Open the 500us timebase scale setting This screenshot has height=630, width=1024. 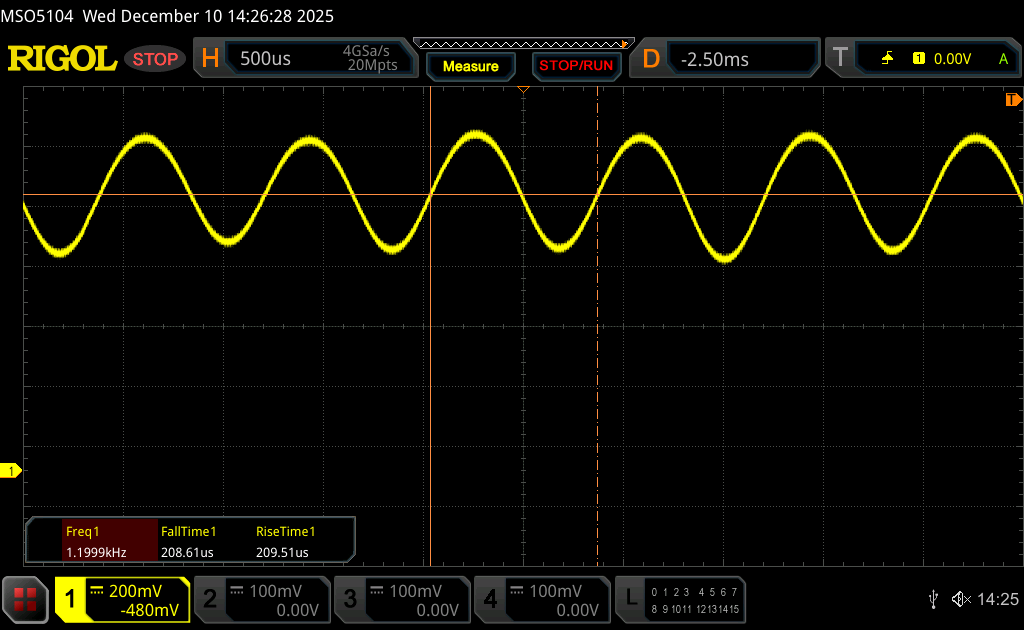tap(266, 59)
